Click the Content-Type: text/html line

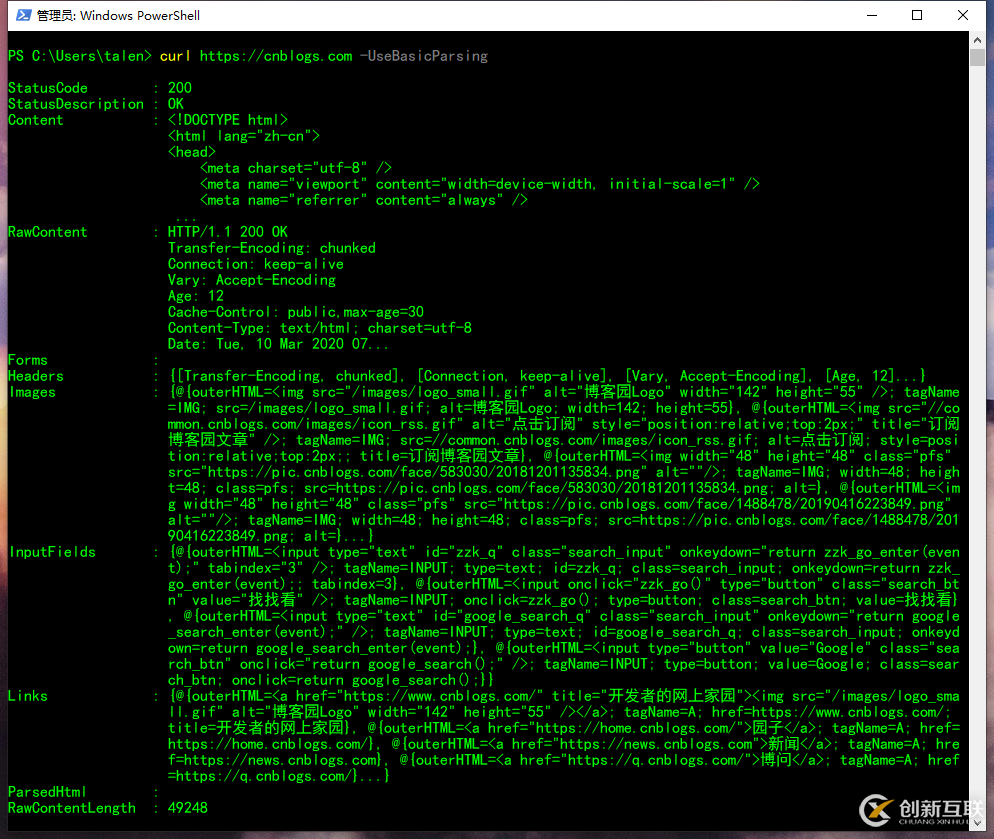tap(320, 328)
